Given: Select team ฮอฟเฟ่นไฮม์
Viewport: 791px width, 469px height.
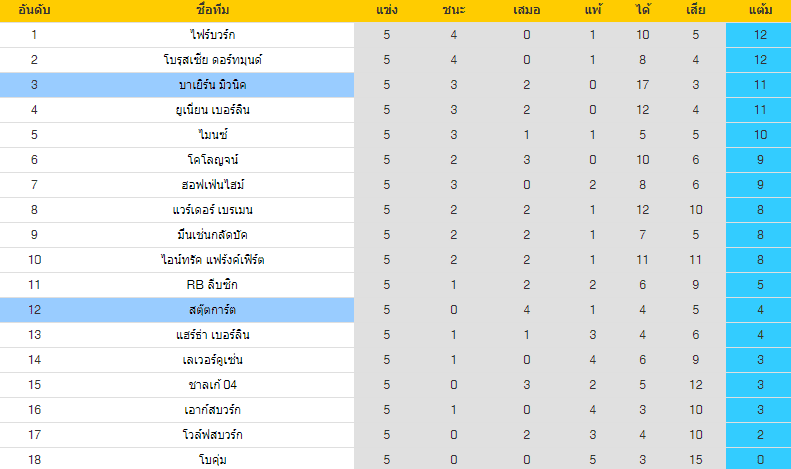Looking at the screenshot, I should click(212, 185).
